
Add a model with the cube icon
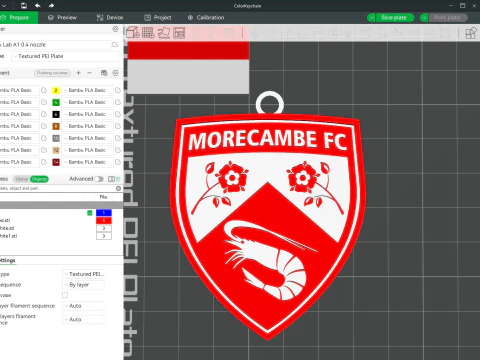click(133, 33)
